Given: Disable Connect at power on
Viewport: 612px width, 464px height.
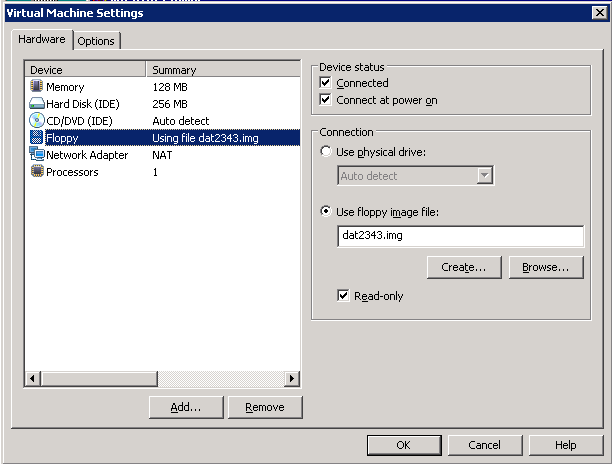Looking at the screenshot, I should [326, 100].
